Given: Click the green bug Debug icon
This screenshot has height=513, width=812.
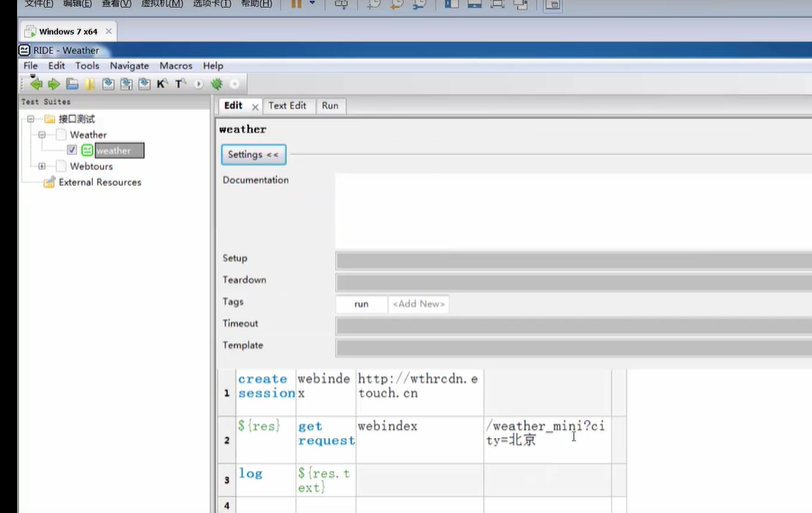Looking at the screenshot, I should (x=216, y=84).
